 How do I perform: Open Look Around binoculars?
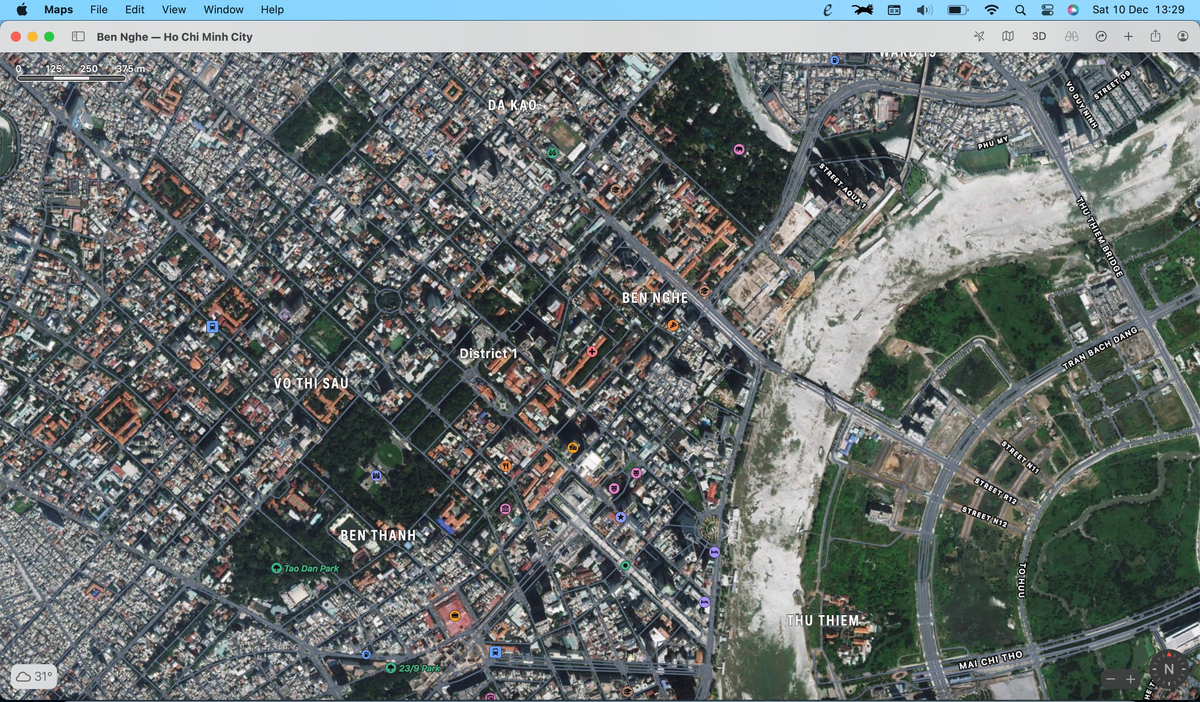coord(1070,37)
